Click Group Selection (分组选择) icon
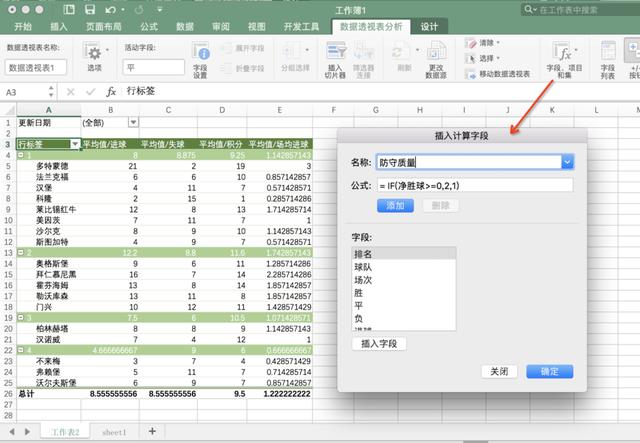The height and width of the screenshot is (443, 640). click(x=295, y=57)
